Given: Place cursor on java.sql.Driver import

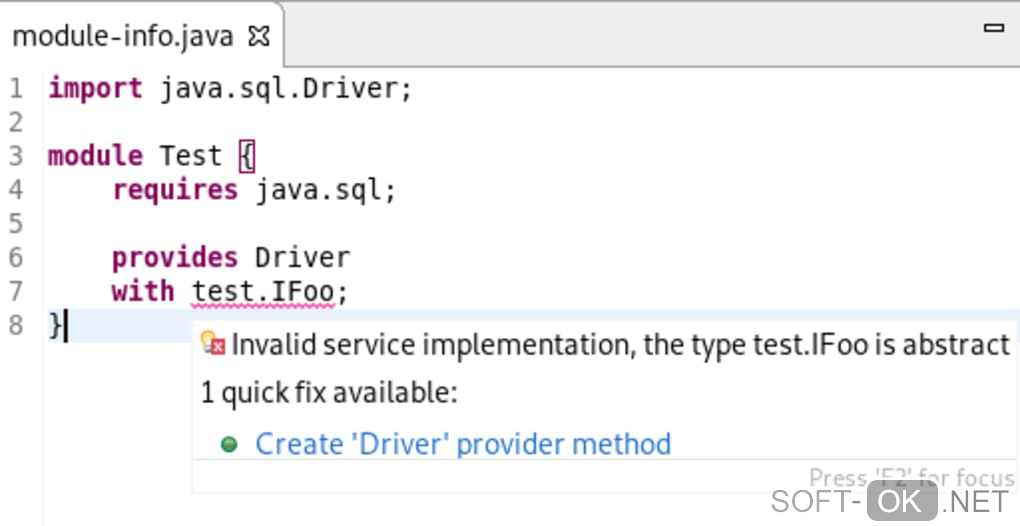Looking at the screenshot, I should coord(285,88).
